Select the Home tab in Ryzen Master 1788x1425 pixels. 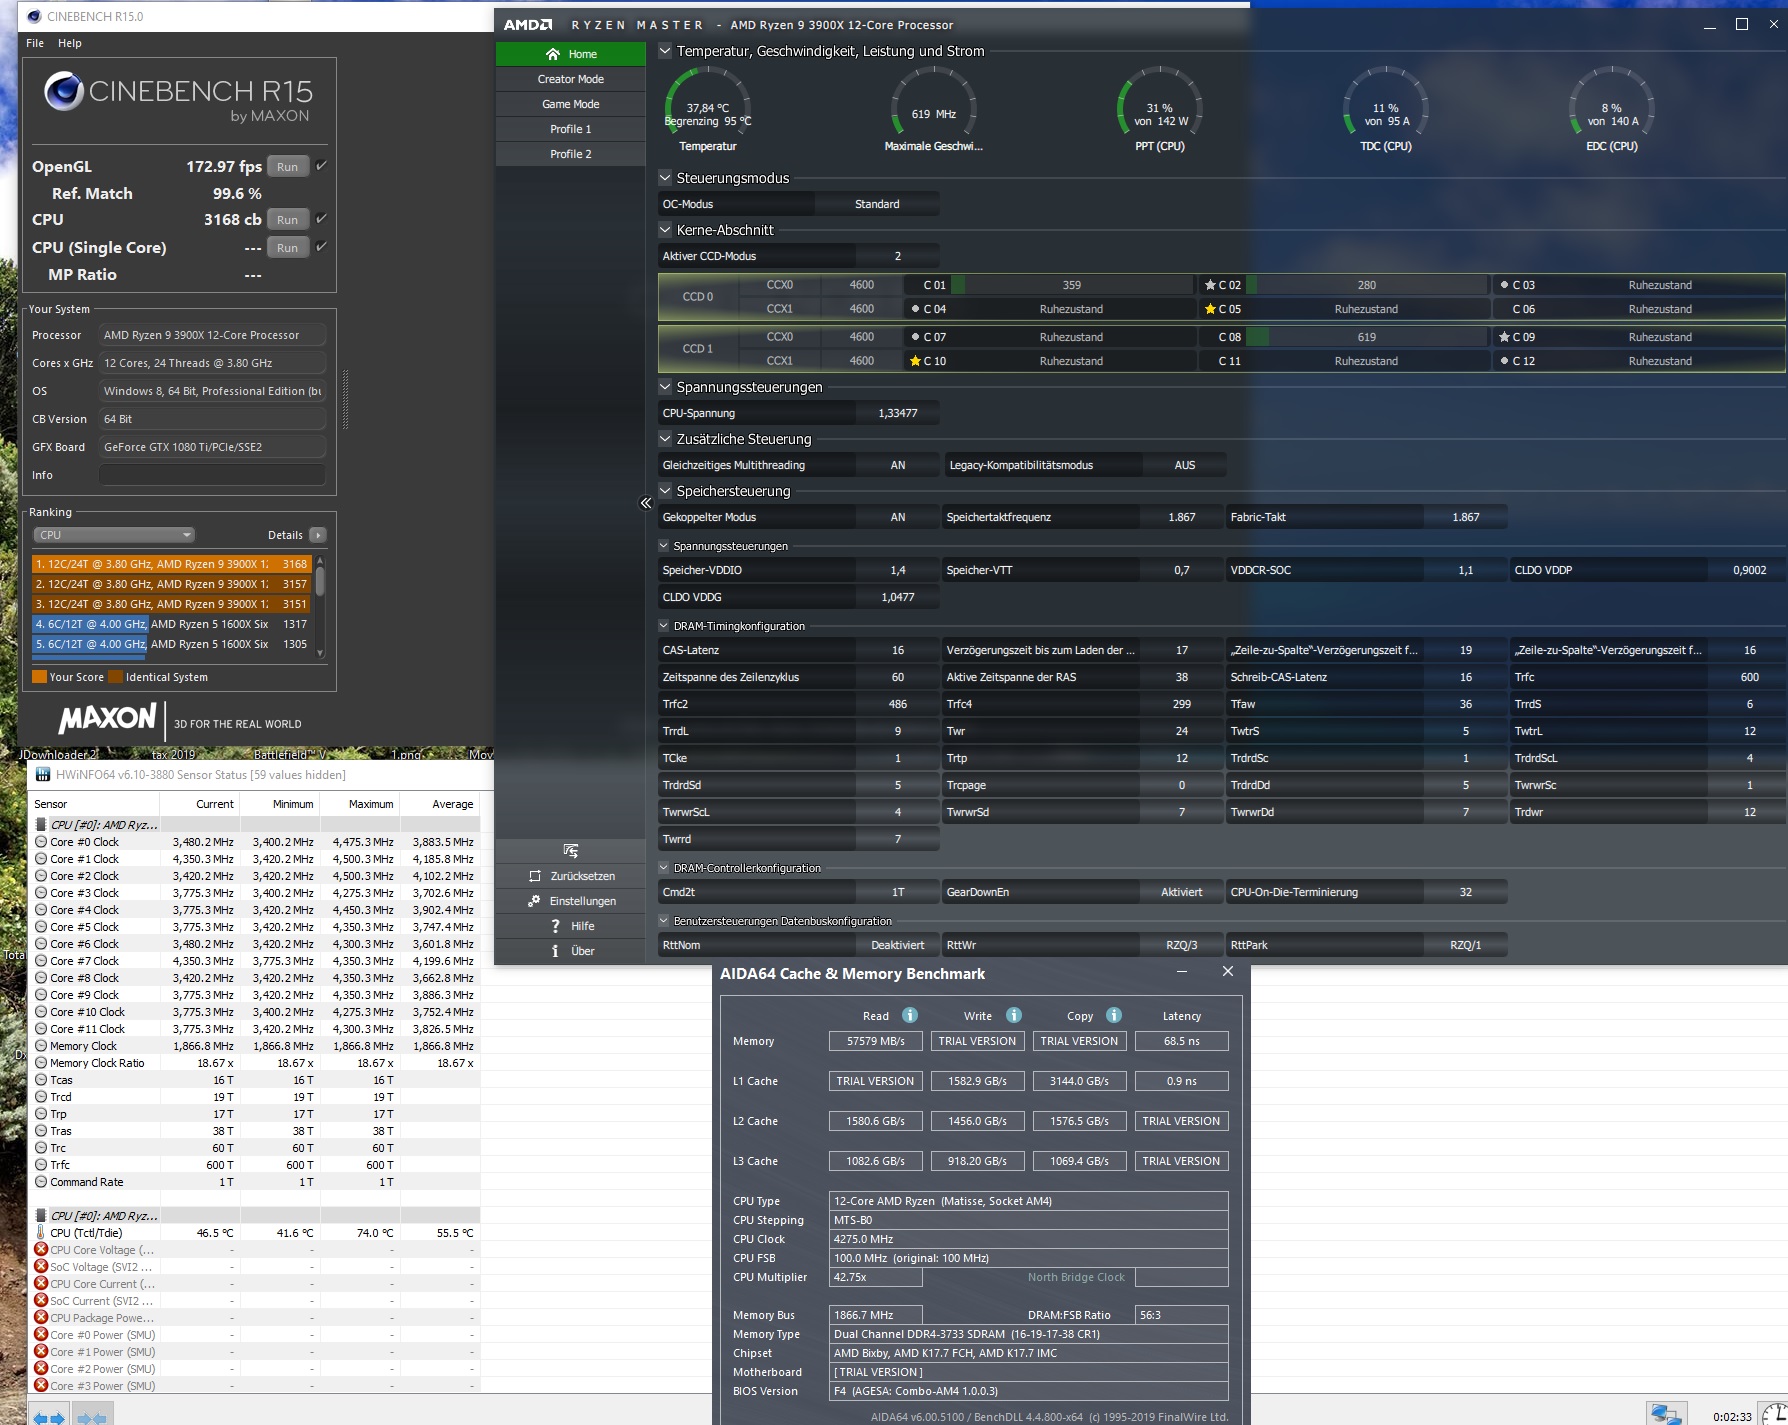pos(571,54)
